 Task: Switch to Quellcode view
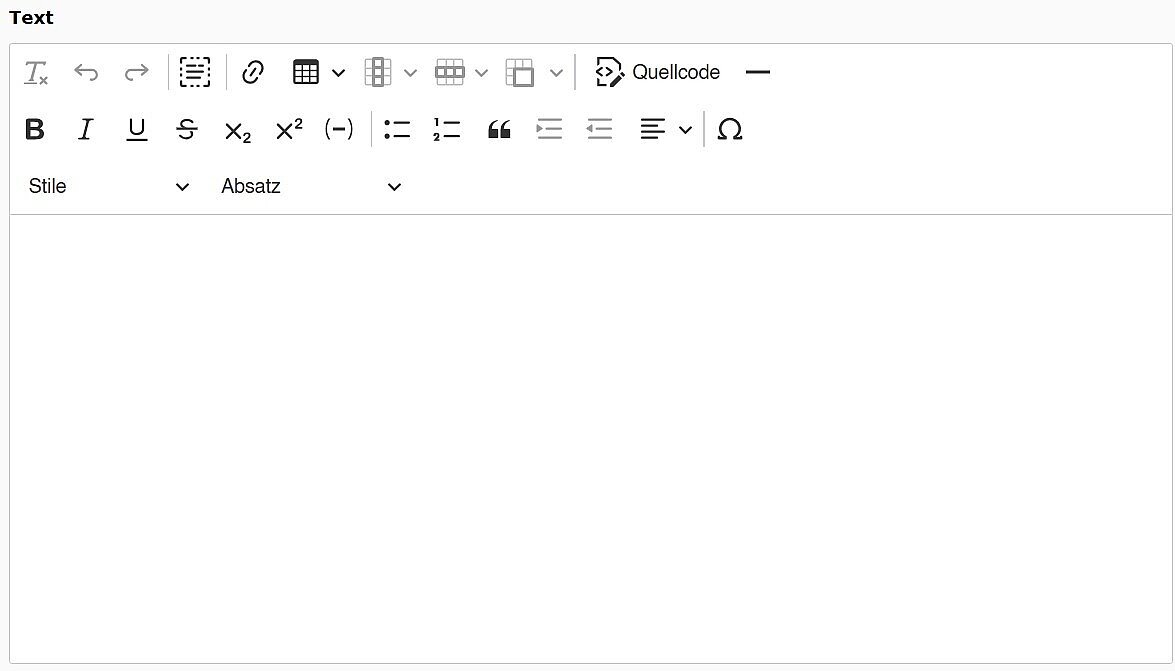click(657, 72)
